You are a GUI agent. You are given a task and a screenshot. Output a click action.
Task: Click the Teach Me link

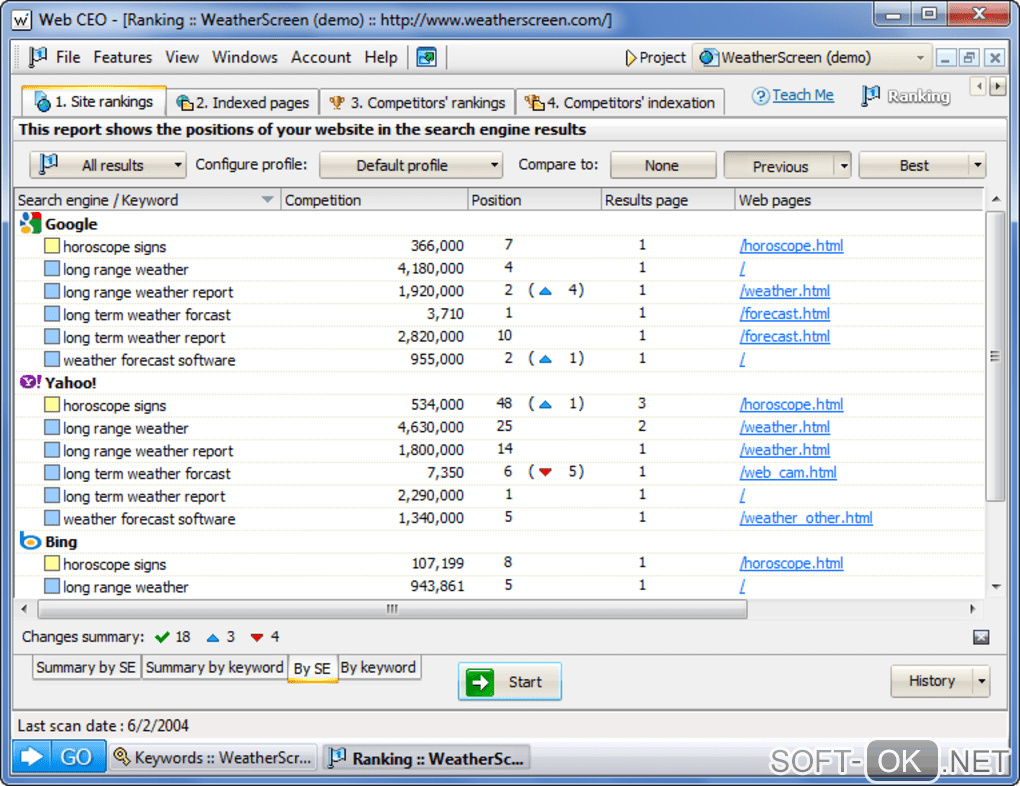click(x=803, y=96)
